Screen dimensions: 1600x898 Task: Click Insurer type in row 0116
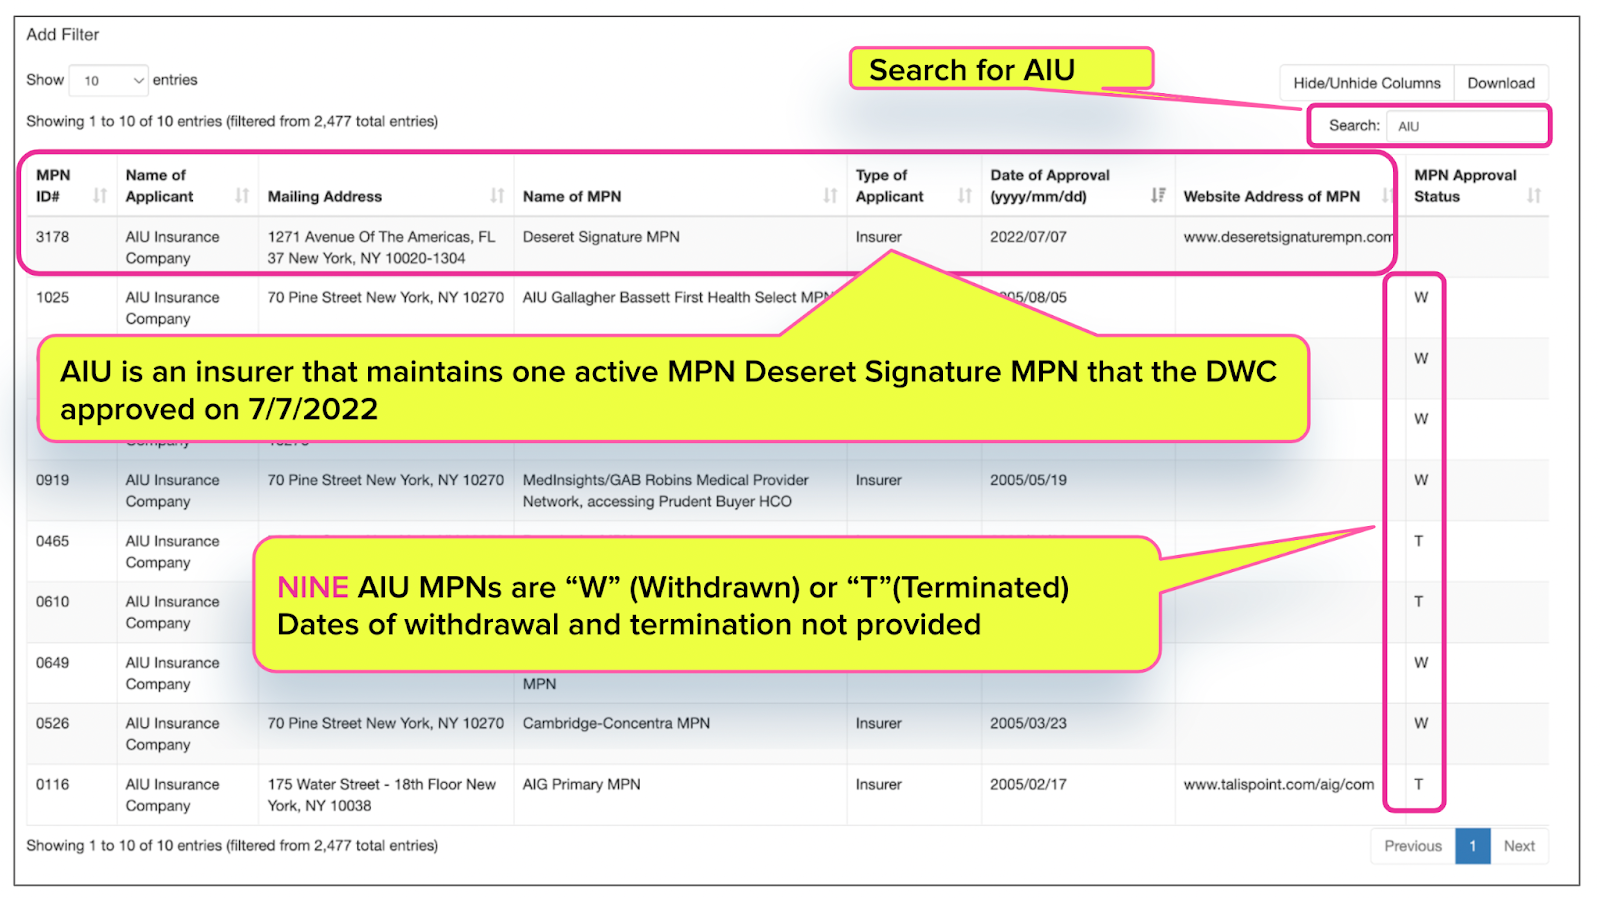(x=878, y=785)
